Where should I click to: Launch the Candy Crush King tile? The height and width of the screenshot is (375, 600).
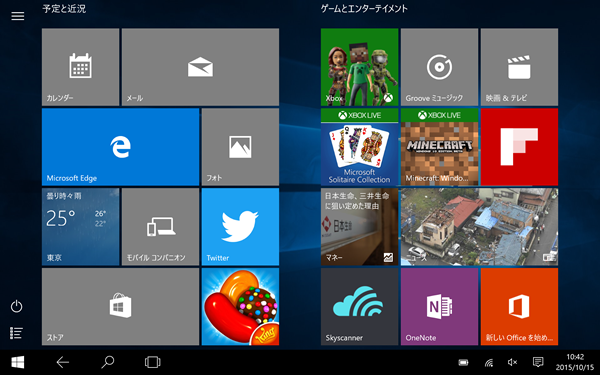(x=240, y=307)
